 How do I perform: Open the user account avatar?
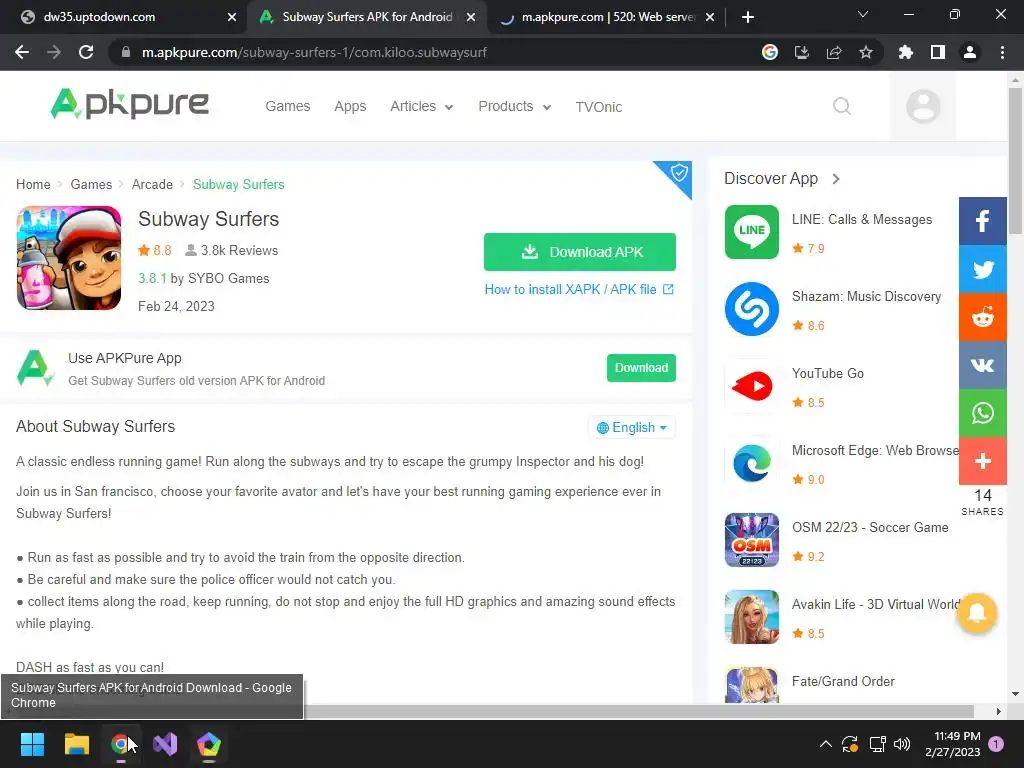pos(923,106)
